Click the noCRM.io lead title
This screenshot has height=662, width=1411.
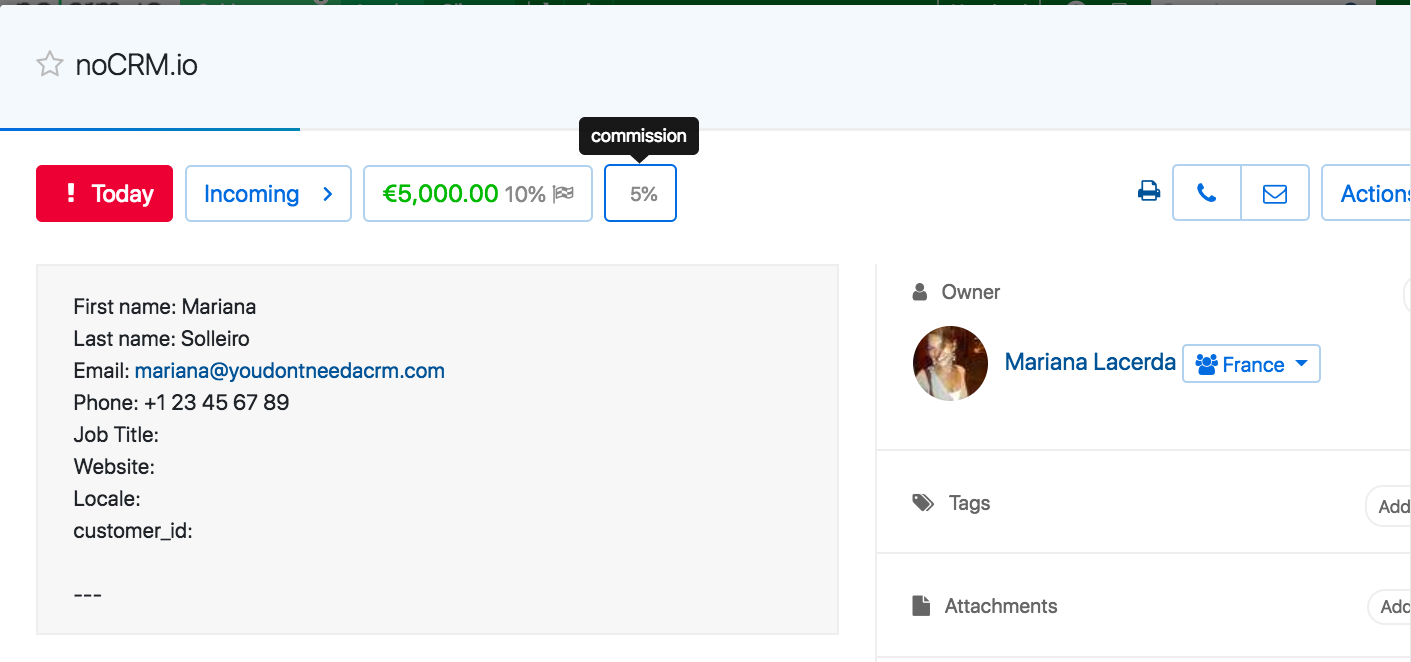(x=136, y=66)
